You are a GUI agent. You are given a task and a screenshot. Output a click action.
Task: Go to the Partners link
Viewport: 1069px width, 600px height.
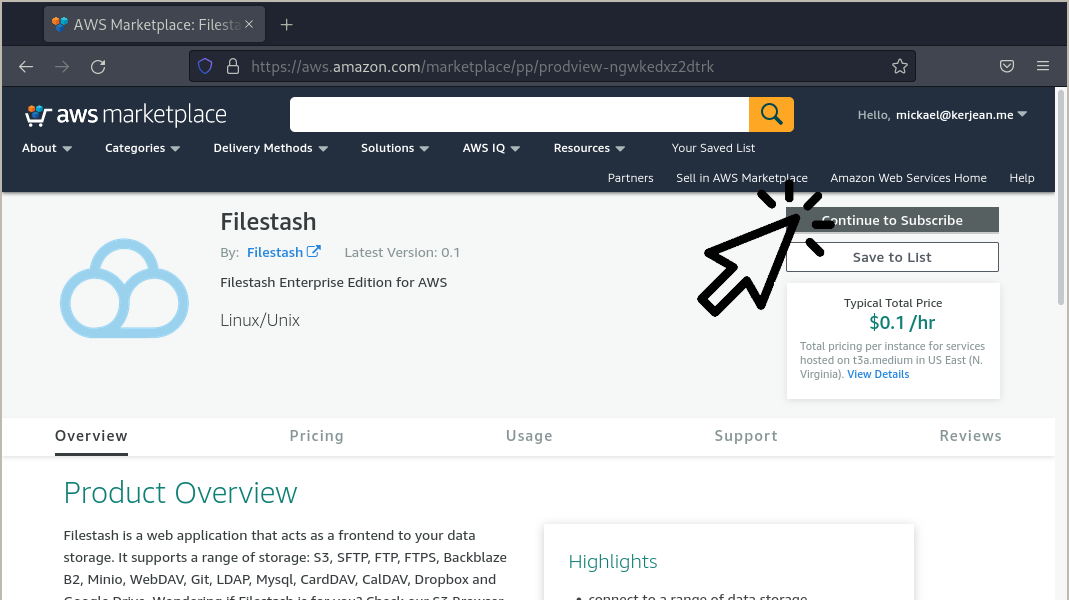(x=631, y=178)
